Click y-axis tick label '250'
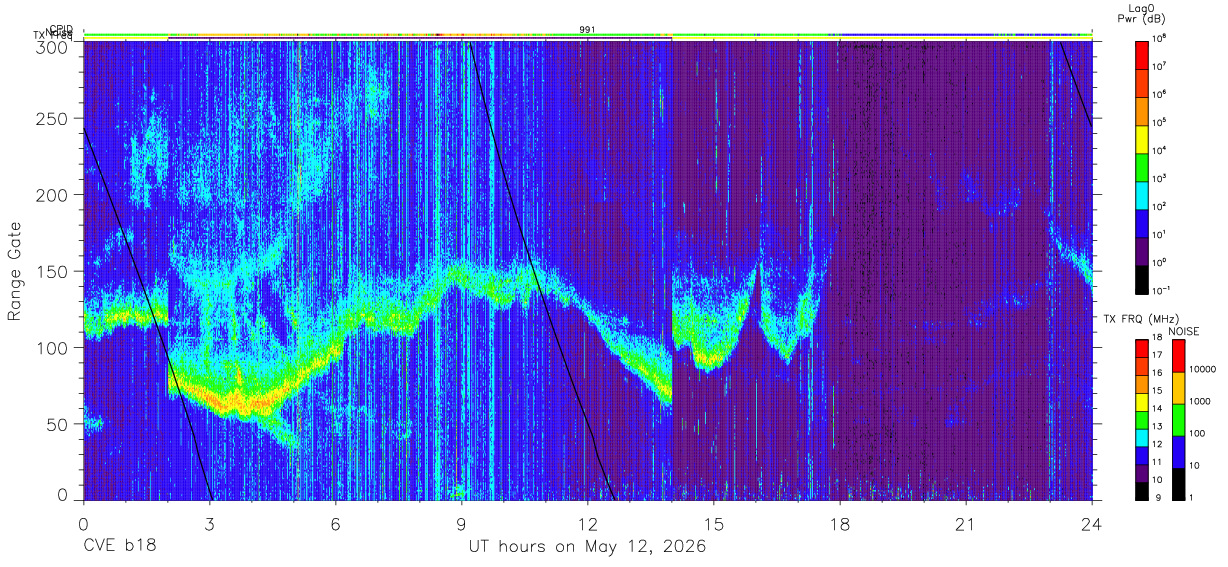1228x567 pixels. (x=52, y=118)
